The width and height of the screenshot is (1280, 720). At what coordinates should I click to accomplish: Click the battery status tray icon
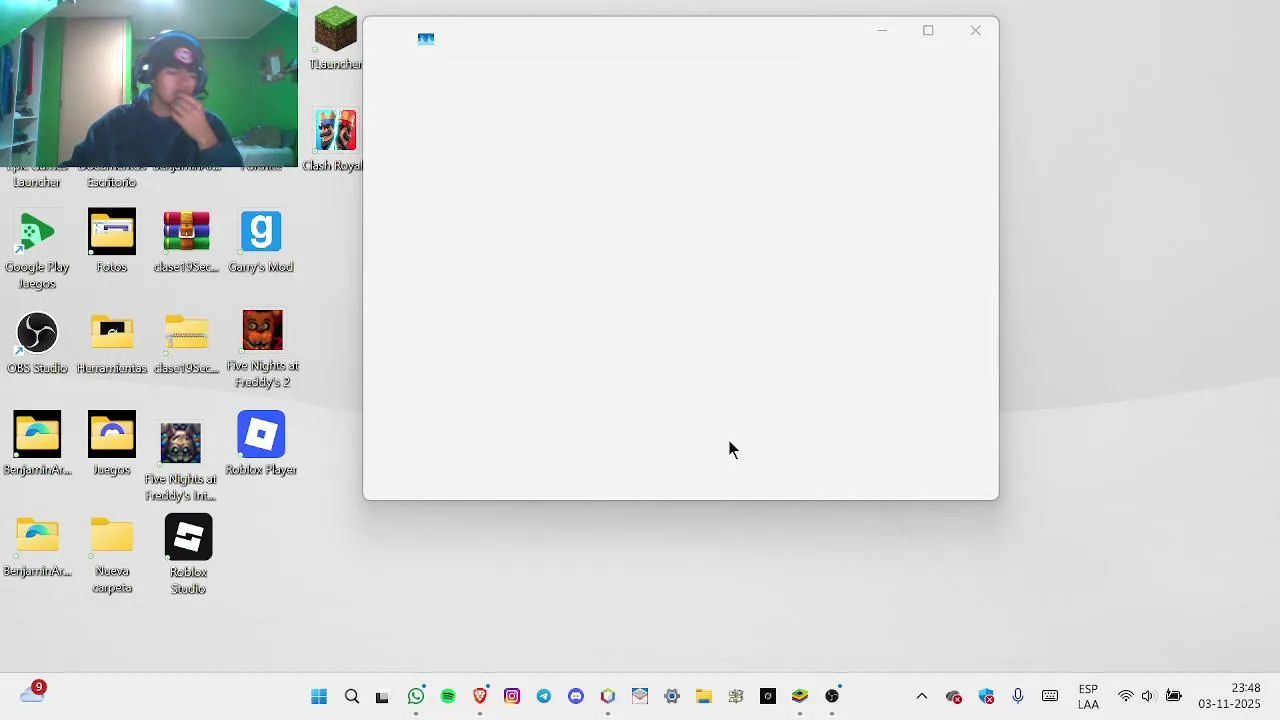click(1174, 697)
